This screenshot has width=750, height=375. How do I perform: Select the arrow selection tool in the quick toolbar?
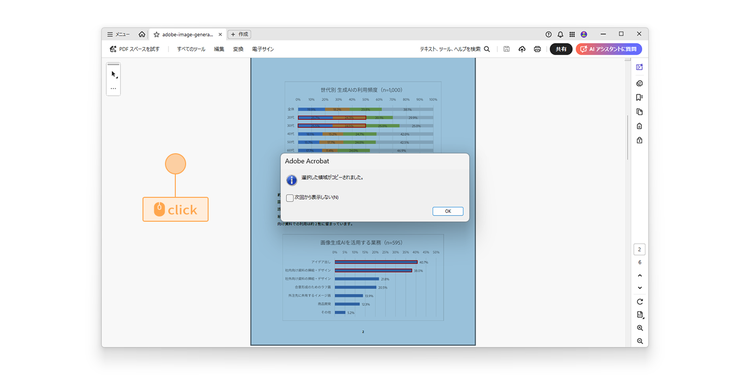[x=114, y=75]
